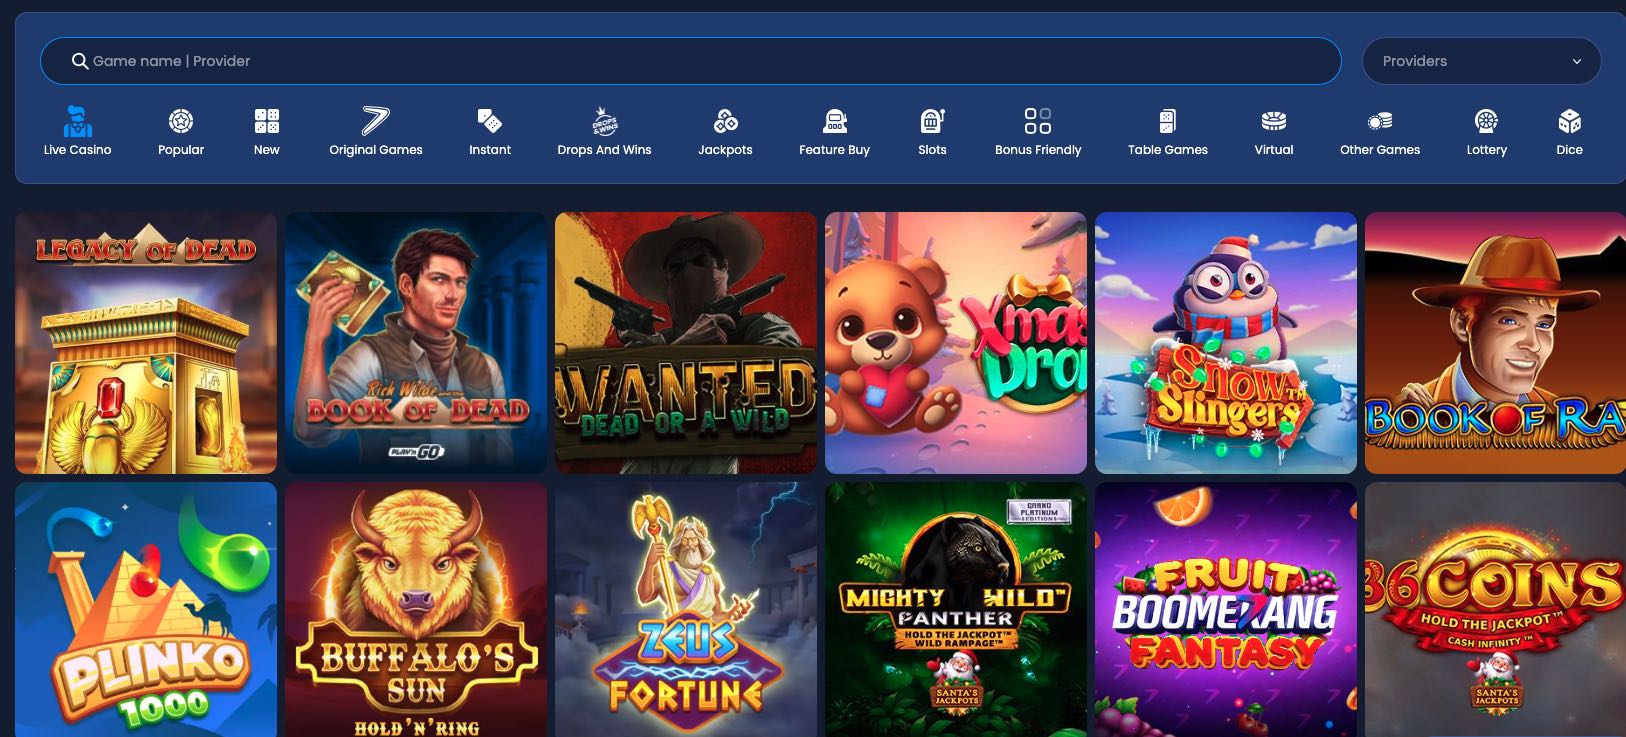Launch Rich Wilde Book of Dead game
The height and width of the screenshot is (737, 1626).
point(416,343)
